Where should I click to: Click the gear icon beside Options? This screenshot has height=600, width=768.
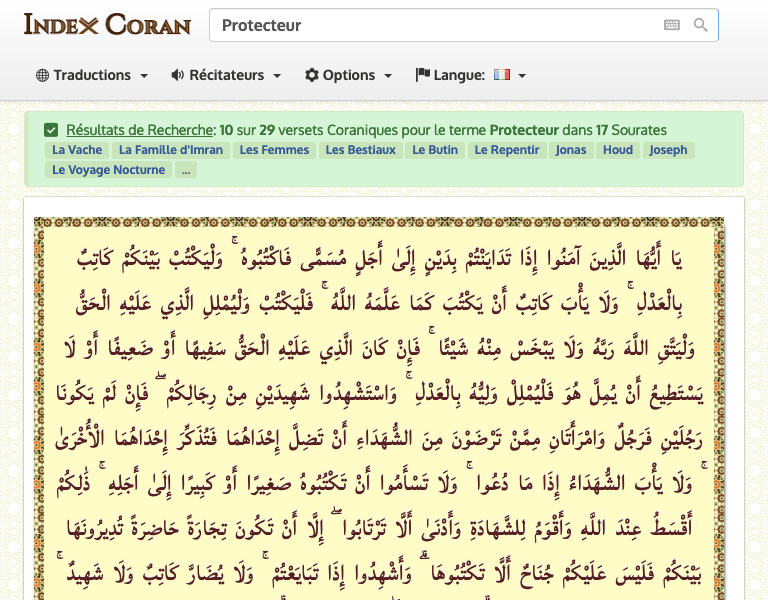coord(312,75)
